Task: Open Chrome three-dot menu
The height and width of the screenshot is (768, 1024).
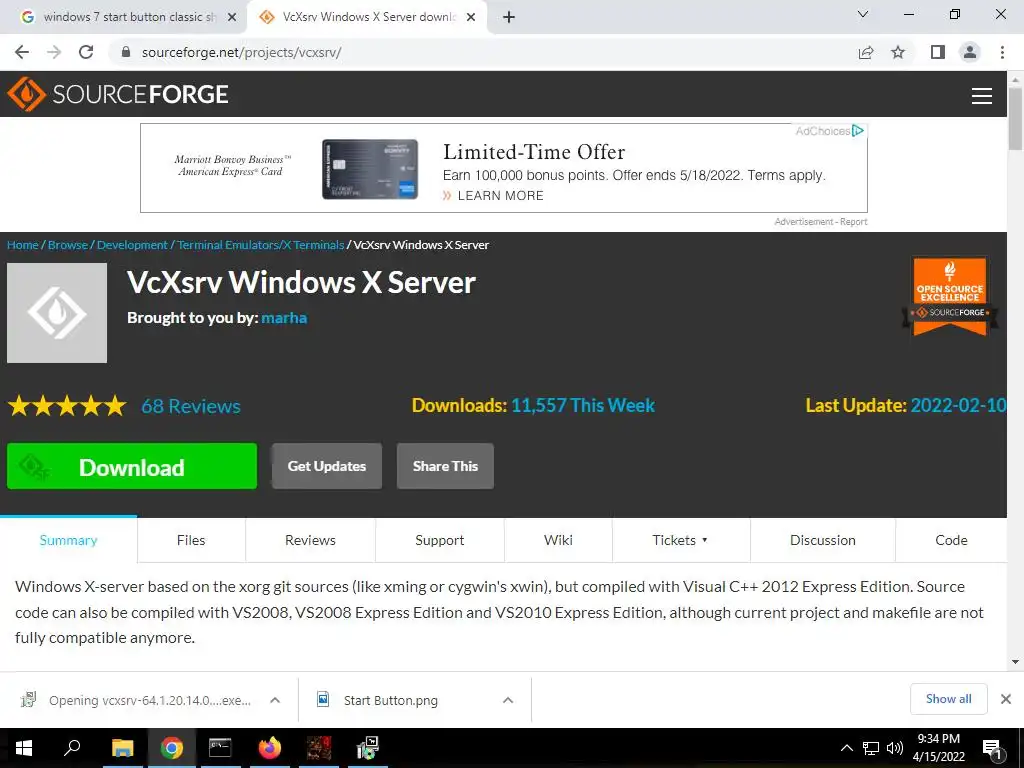Action: point(1002,52)
